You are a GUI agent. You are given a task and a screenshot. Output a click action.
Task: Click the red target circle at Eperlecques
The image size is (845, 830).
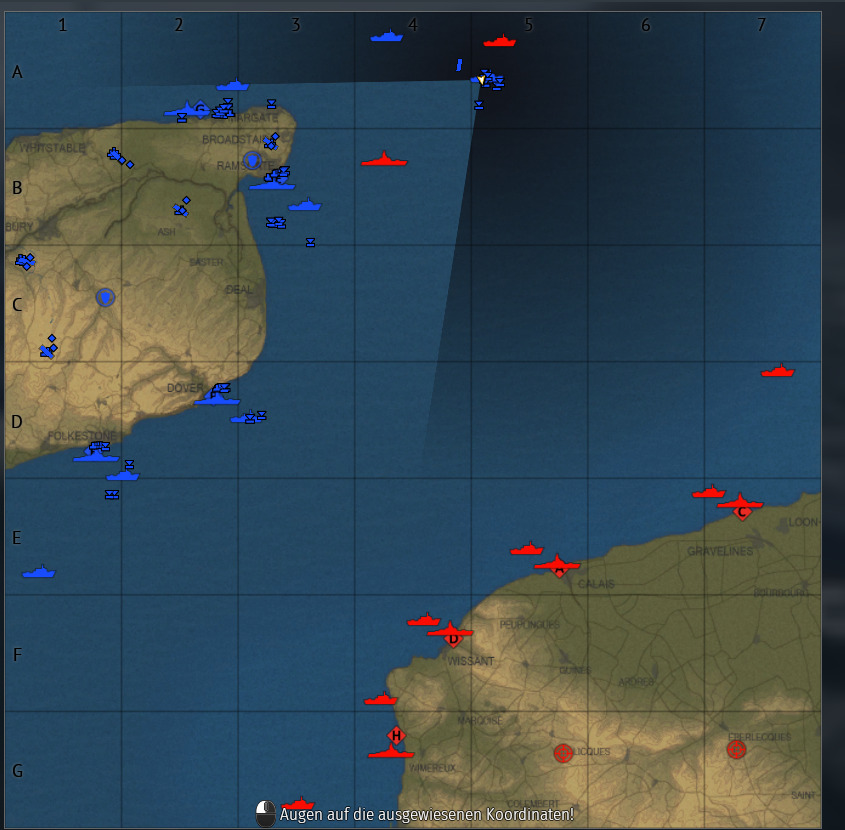(736, 749)
